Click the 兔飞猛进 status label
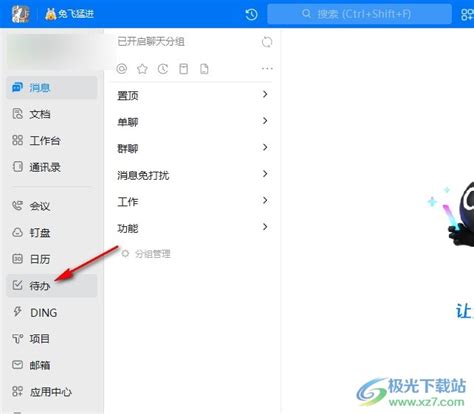474x414 pixels. click(70, 14)
